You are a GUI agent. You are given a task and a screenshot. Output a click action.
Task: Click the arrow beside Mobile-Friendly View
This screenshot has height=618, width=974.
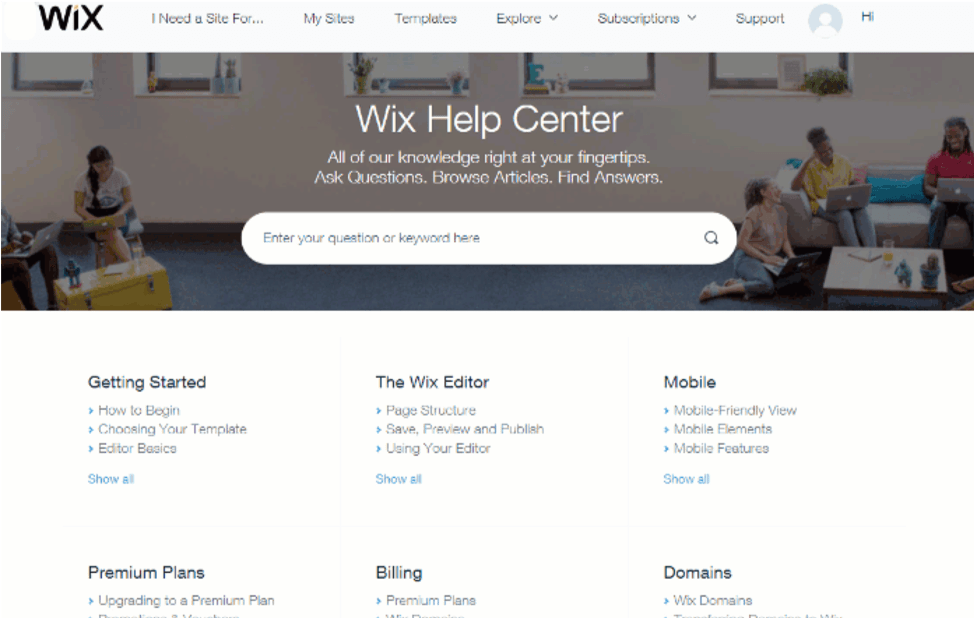pos(666,411)
